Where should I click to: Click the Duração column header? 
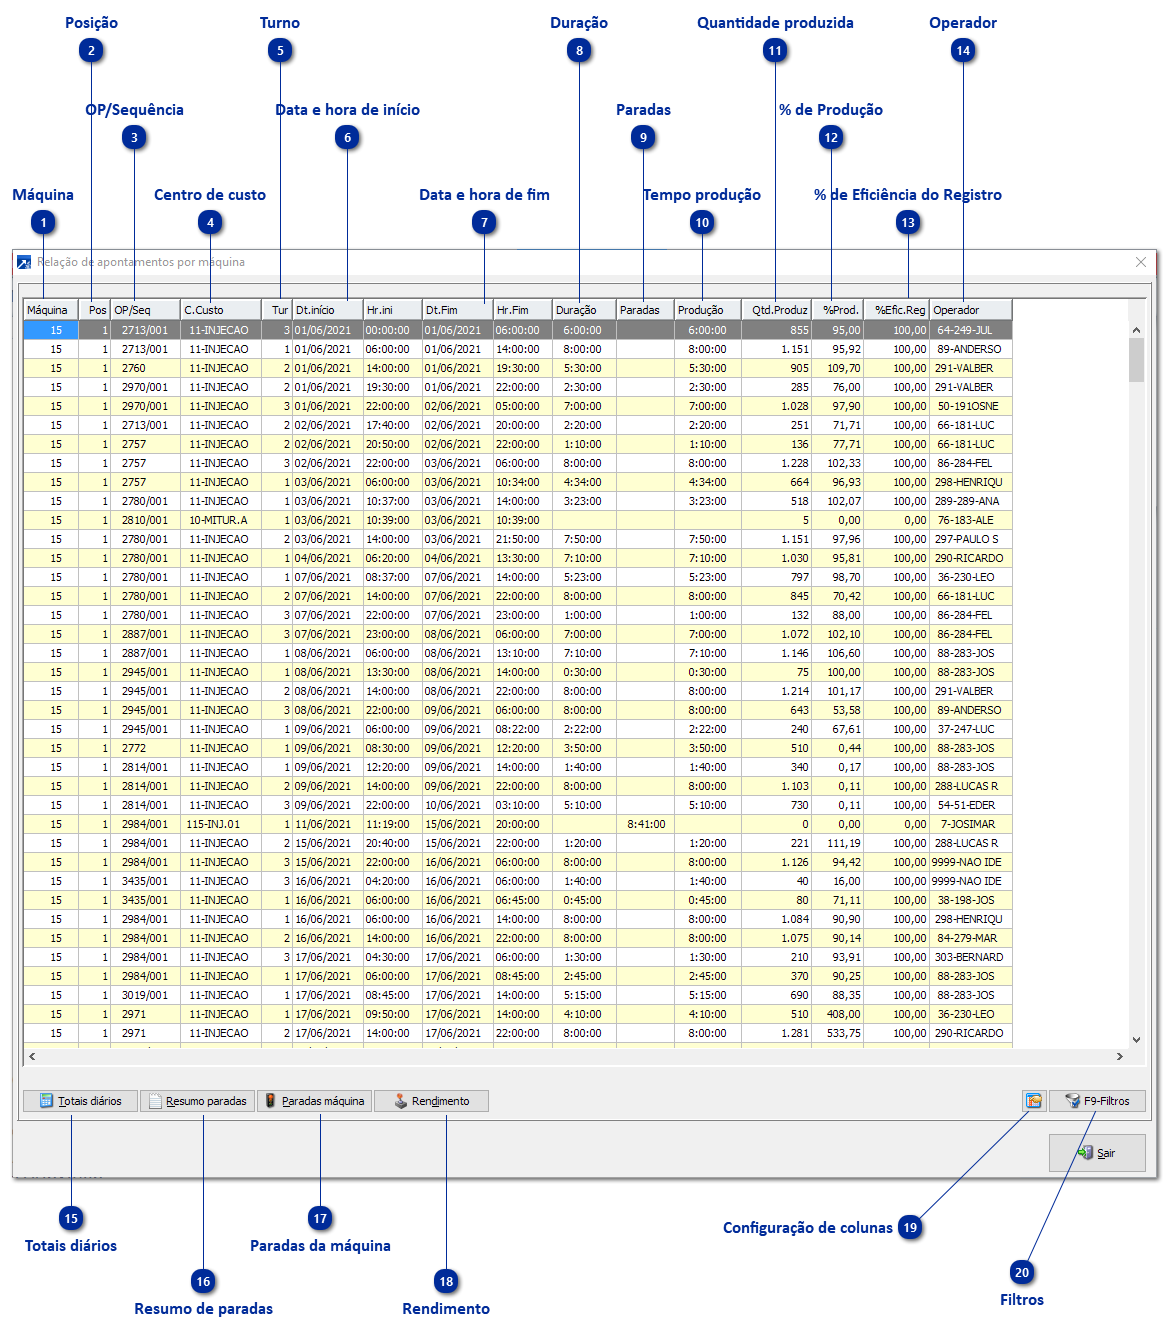tap(584, 310)
